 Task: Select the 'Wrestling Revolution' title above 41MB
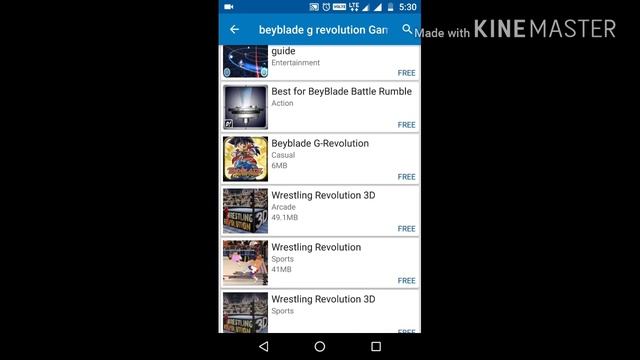click(x=316, y=247)
